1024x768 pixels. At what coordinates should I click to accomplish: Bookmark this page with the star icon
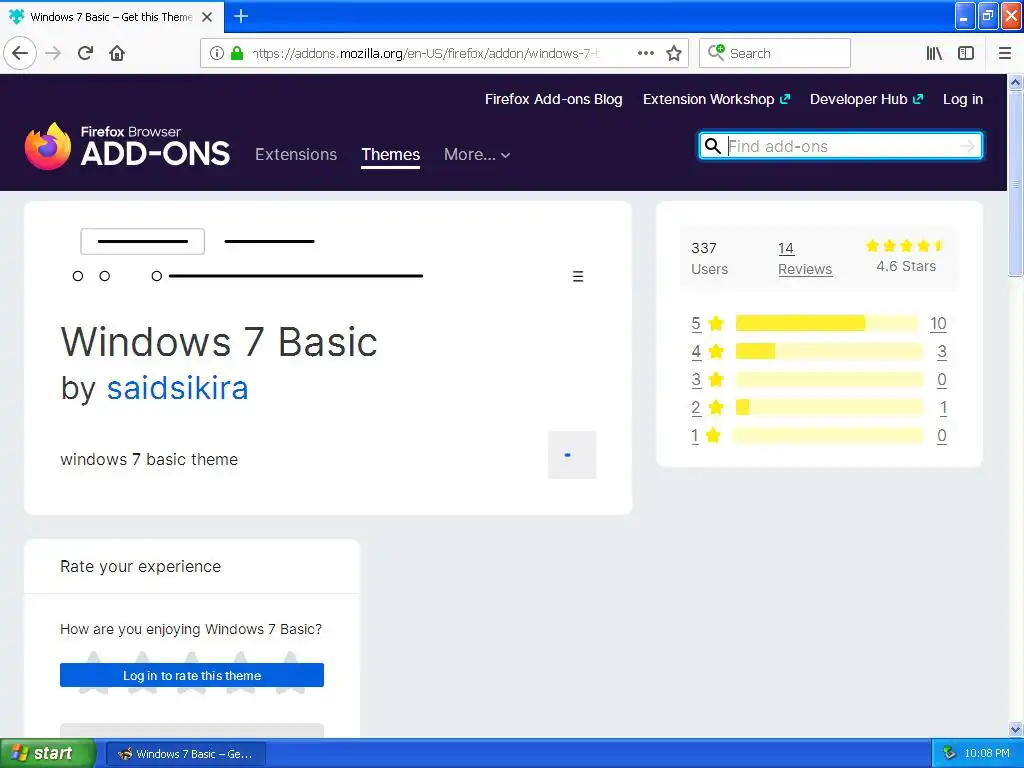pos(674,53)
